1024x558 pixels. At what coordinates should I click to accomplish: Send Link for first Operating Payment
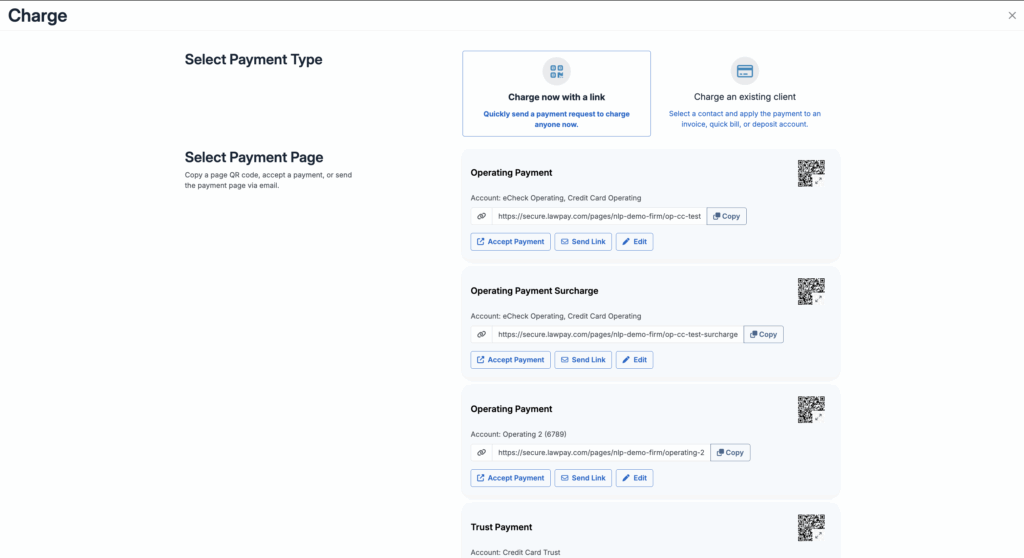click(x=582, y=242)
